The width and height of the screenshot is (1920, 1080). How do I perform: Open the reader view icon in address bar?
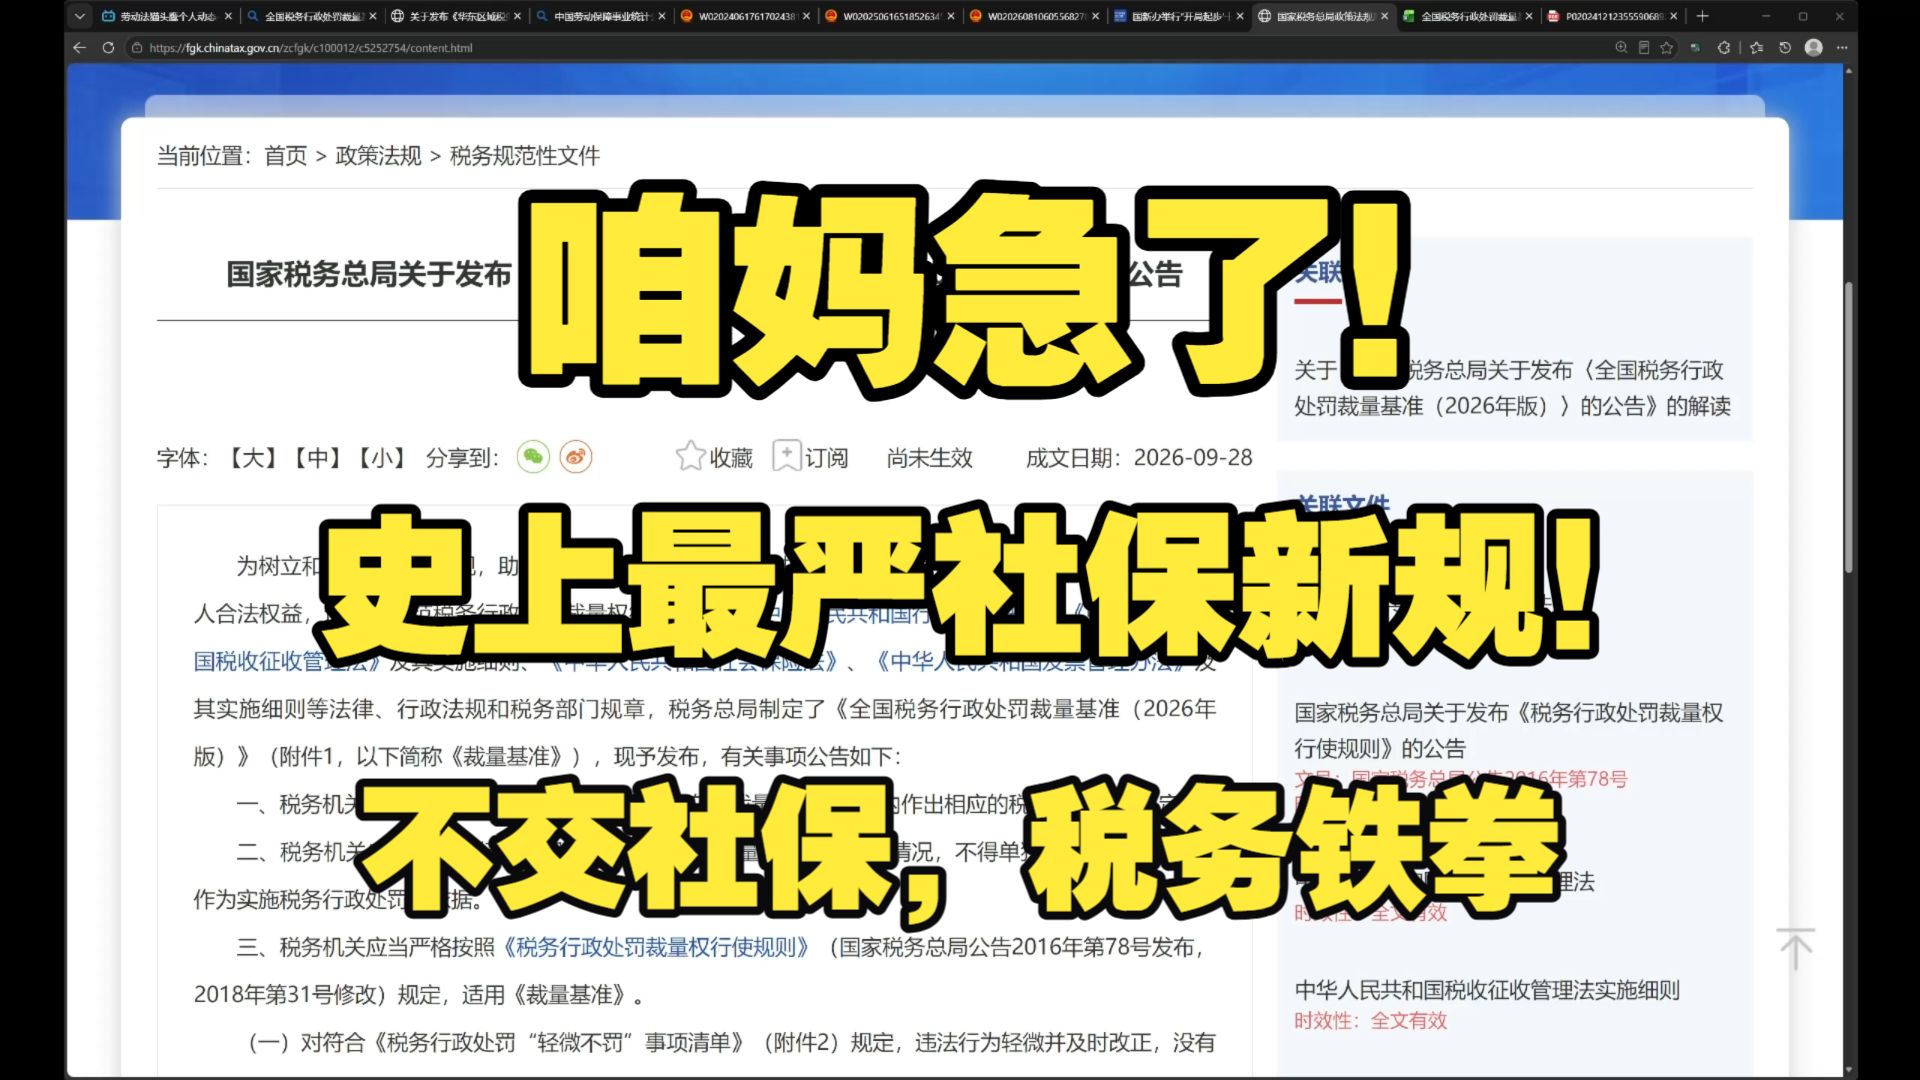pos(1644,47)
